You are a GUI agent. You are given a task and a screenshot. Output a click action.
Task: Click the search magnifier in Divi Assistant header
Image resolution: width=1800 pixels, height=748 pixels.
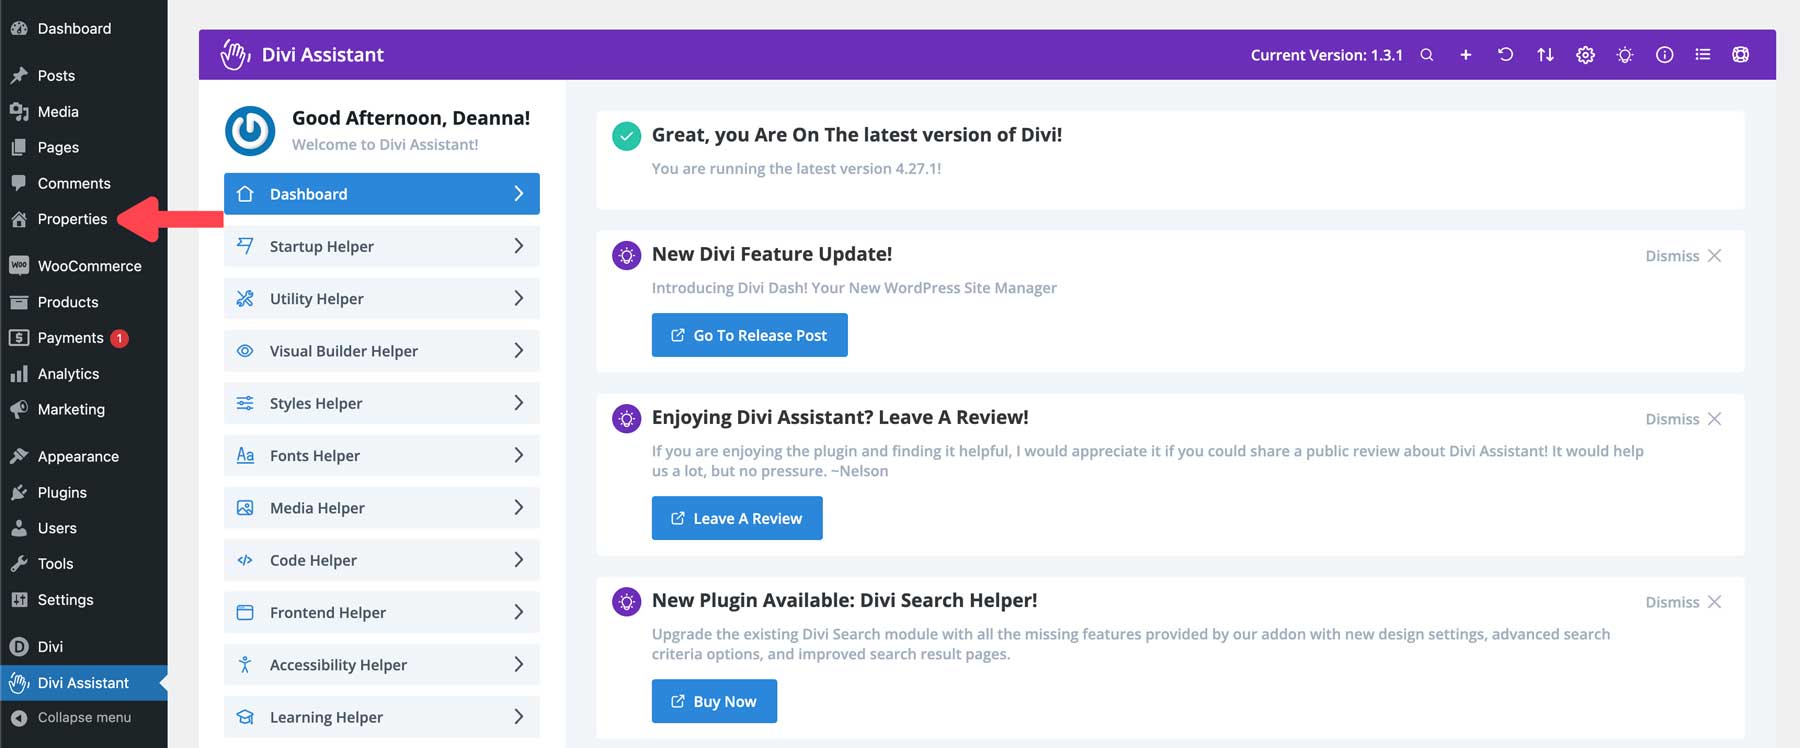point(1427,55)
